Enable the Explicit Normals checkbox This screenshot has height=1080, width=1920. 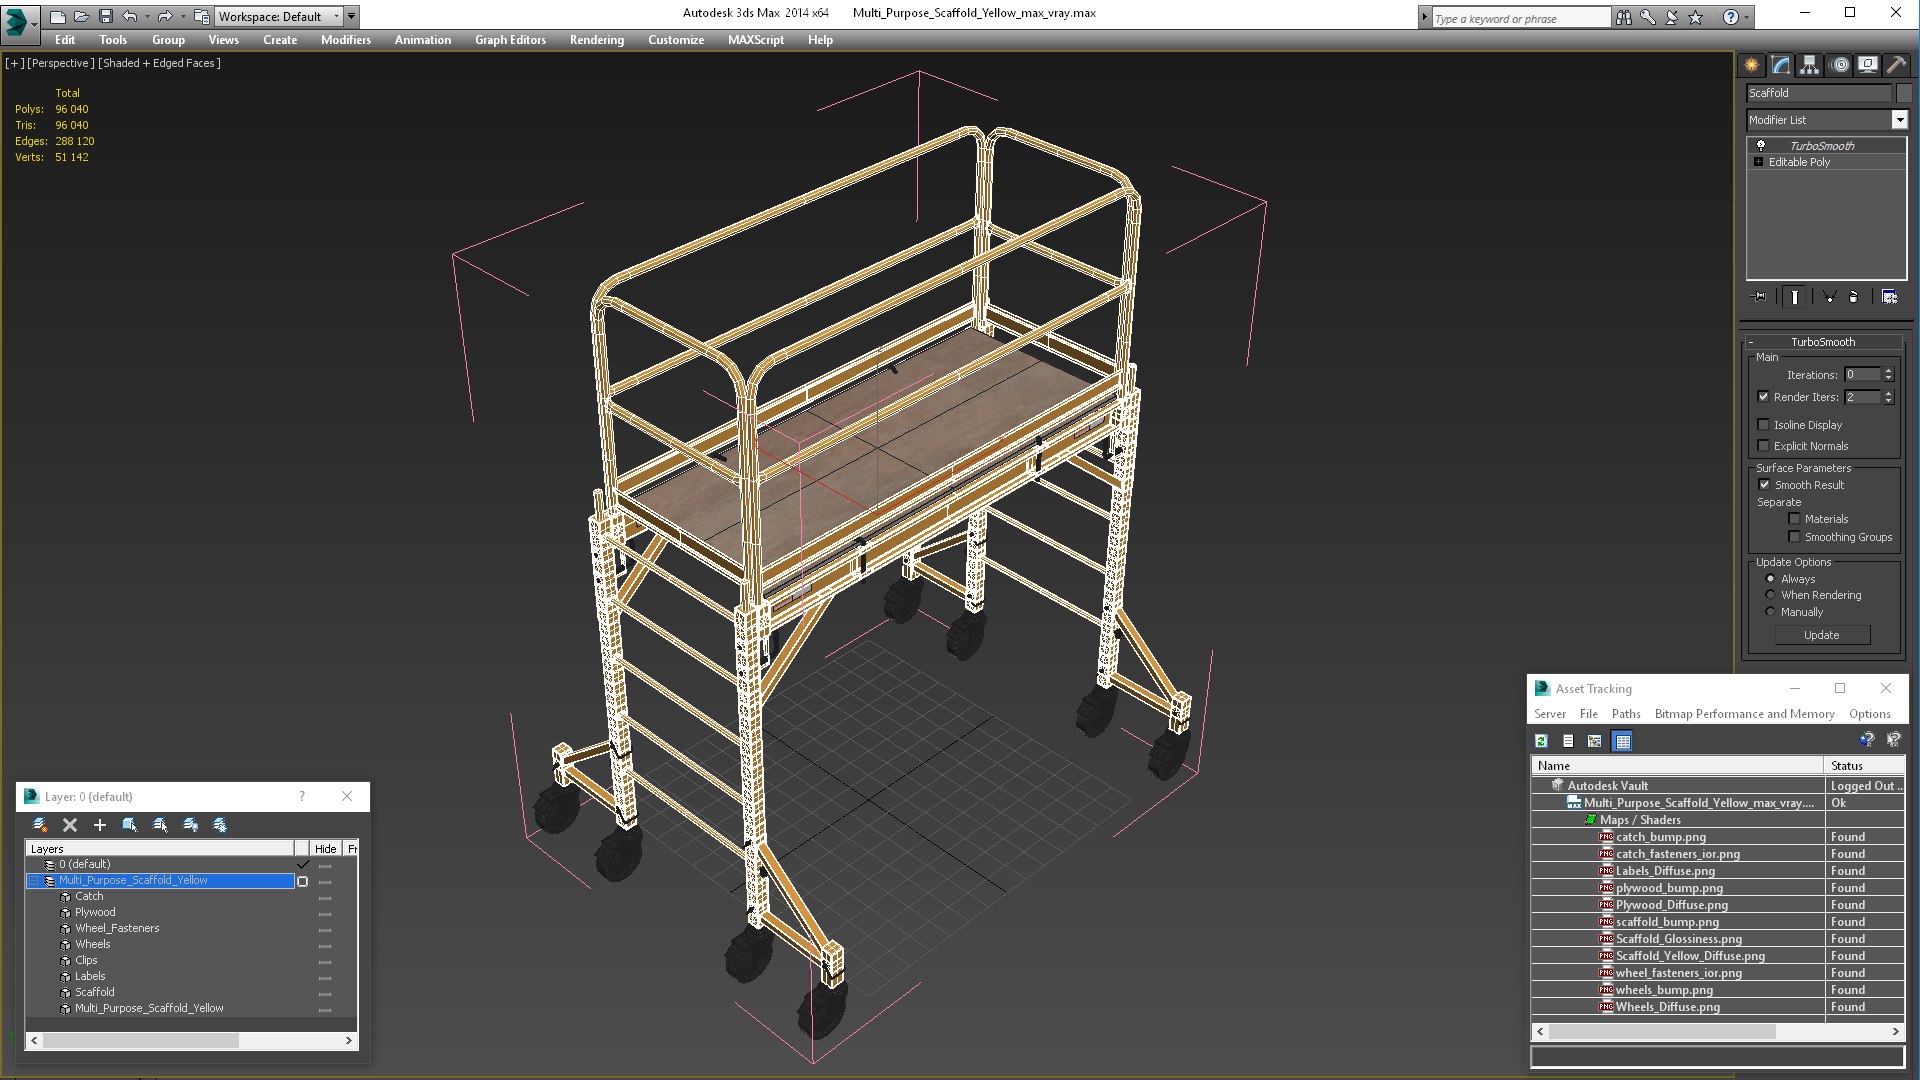pos(1764,446)
